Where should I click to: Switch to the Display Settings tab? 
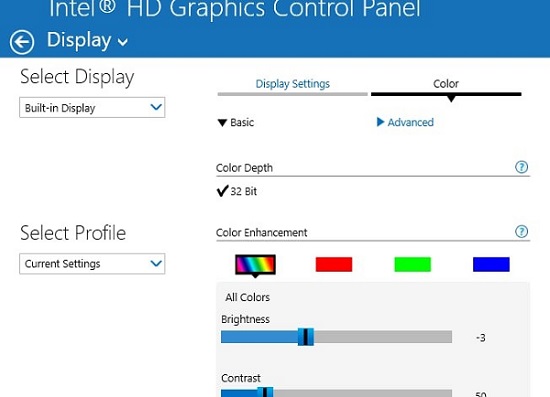click(x=293, y=84)
